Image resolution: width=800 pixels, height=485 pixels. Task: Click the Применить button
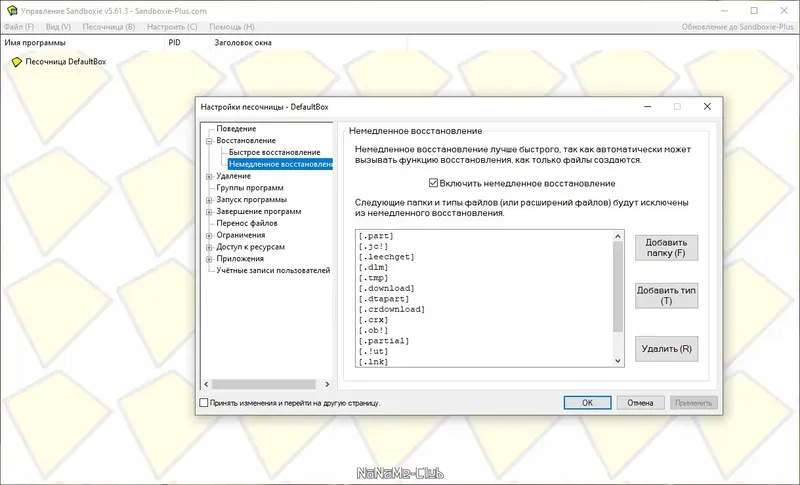click(x=693, y=402)
